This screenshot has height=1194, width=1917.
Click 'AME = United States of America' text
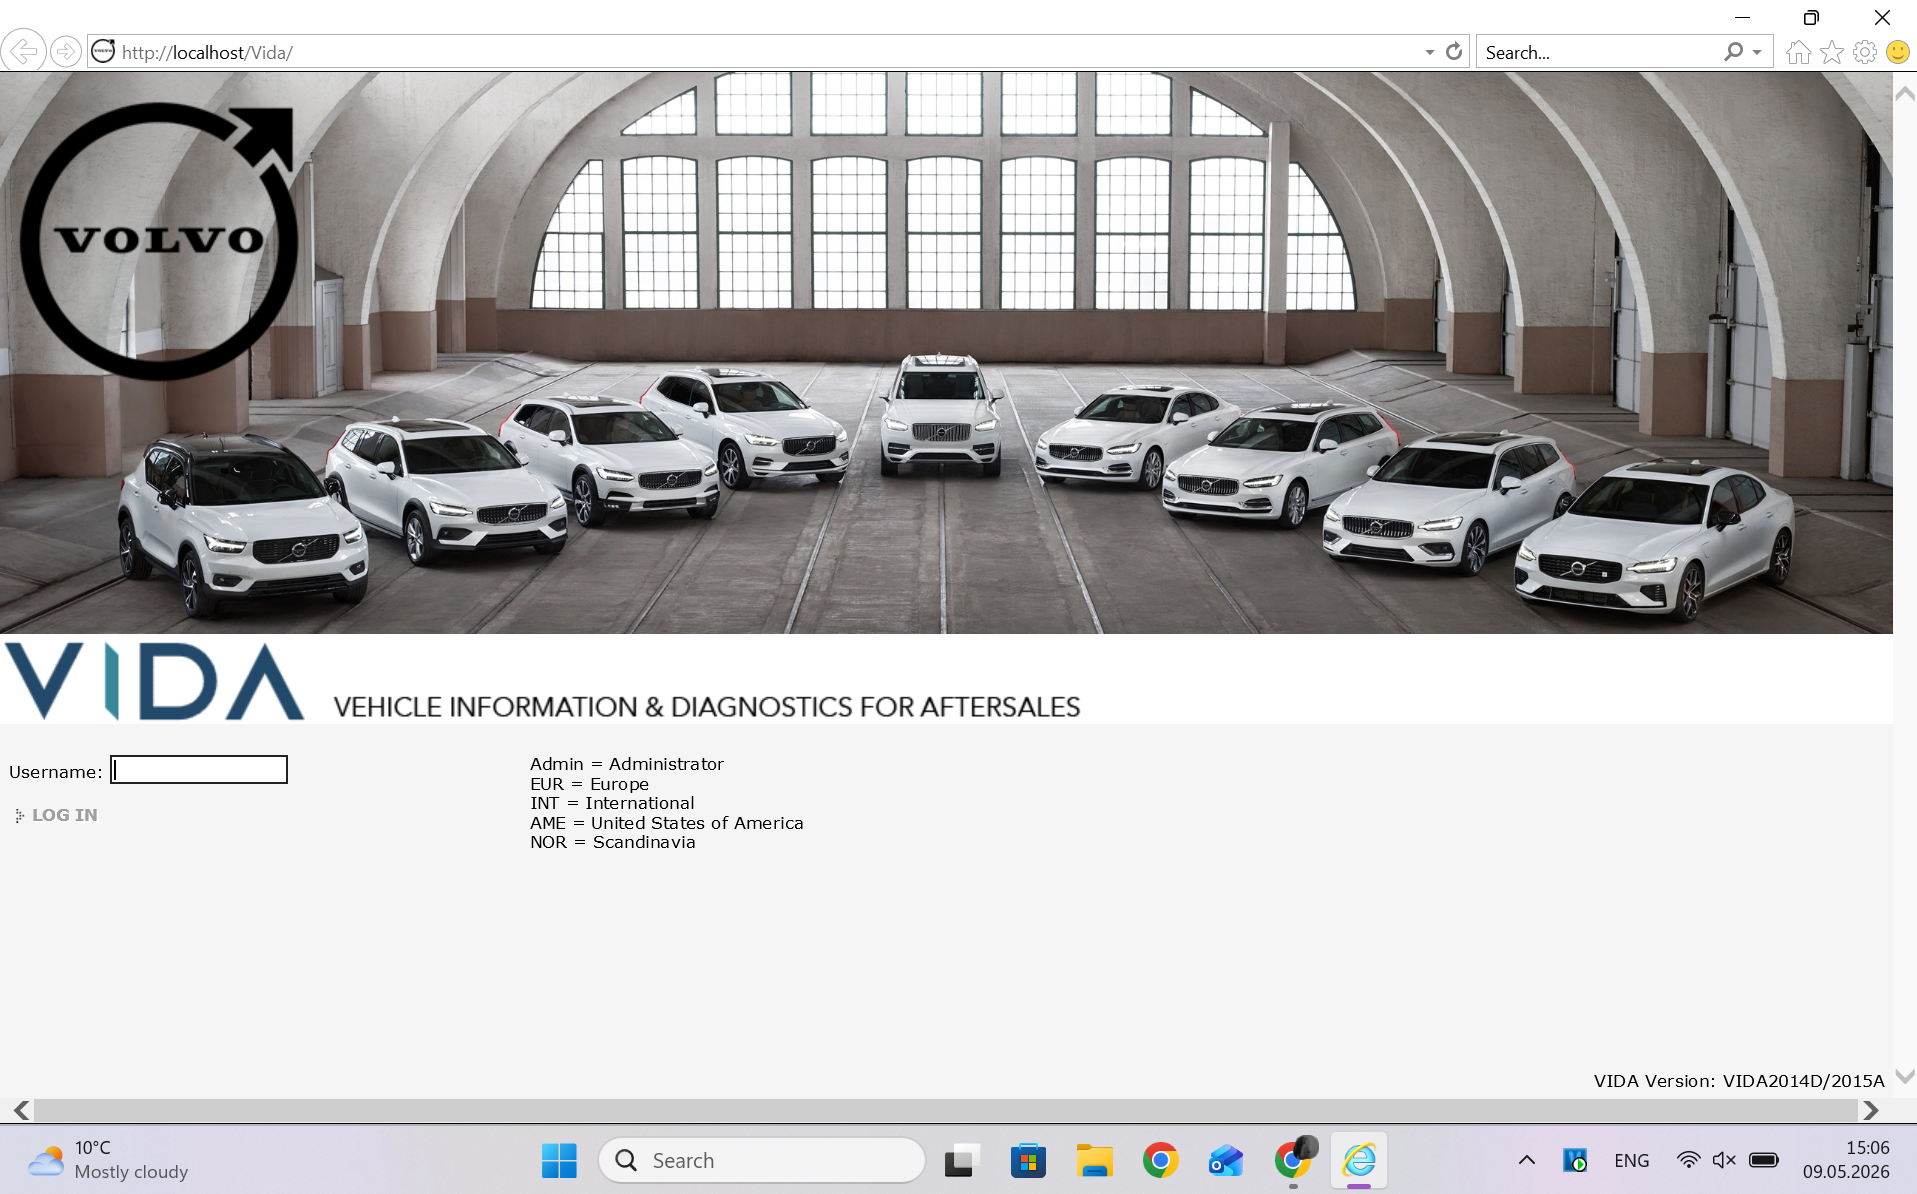[x=667, y=823]
